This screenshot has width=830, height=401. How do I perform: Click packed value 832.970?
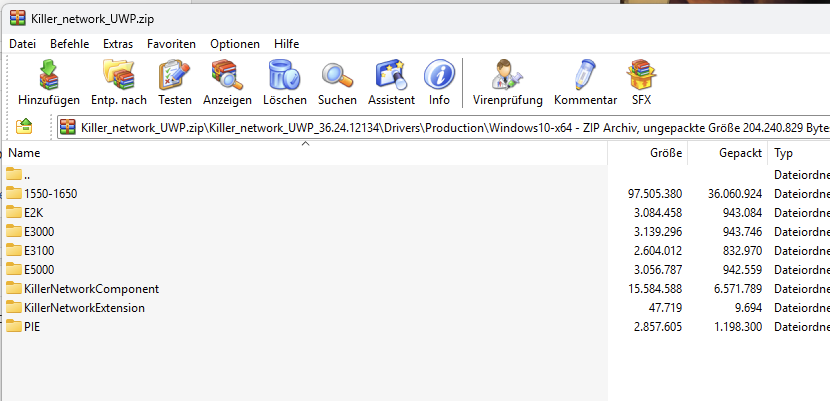[742, 251]
